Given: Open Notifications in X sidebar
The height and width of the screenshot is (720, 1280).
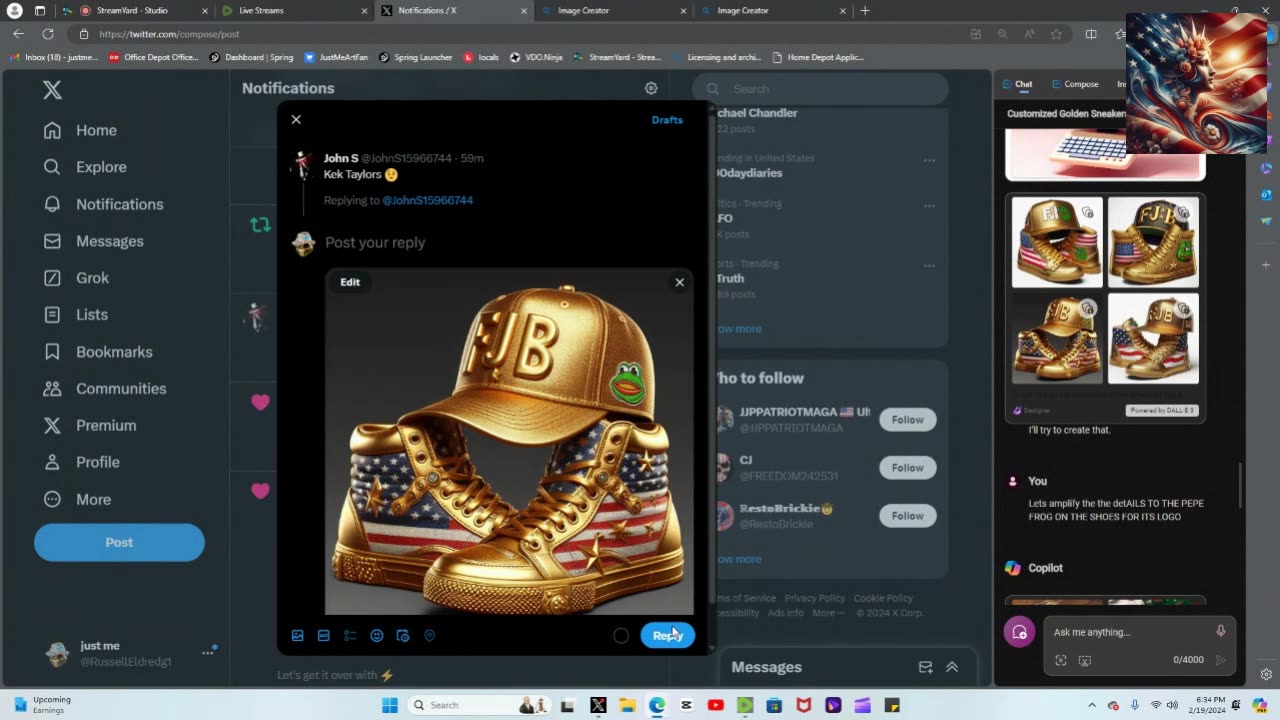Looking at the screenshot, I should (x=103, y=204).
